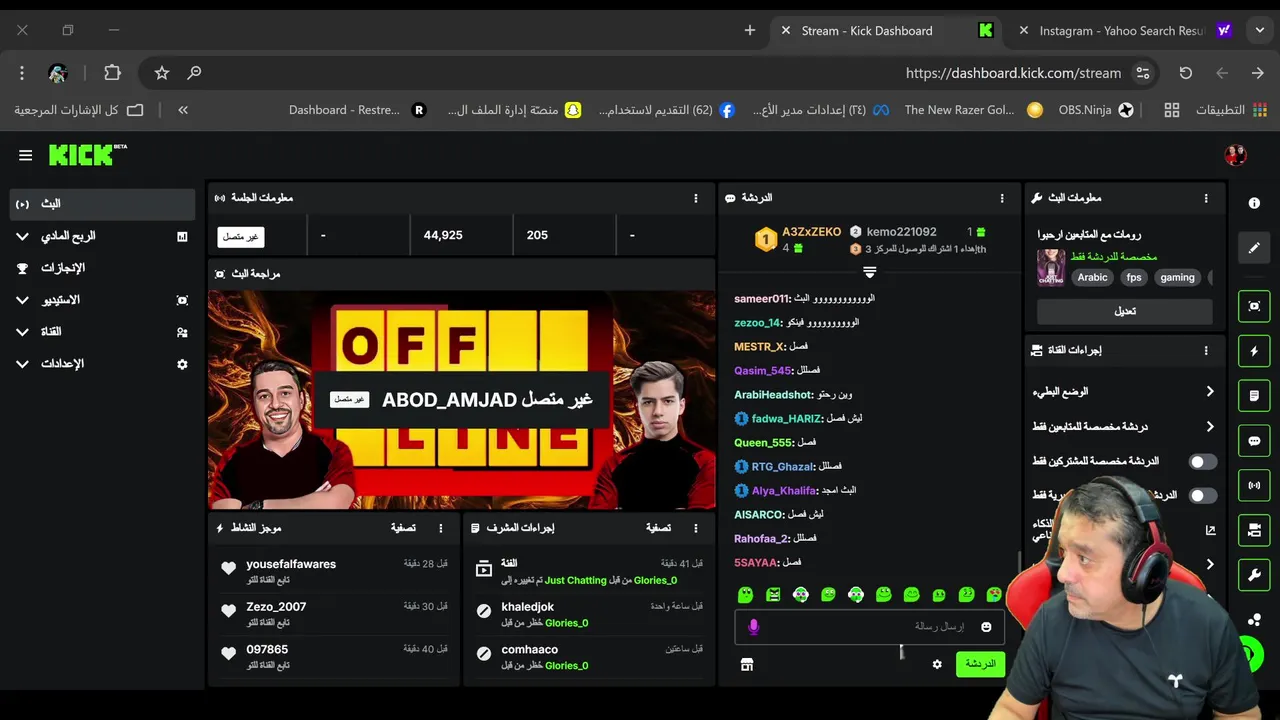Open the channel actions panel three-dot menu
Viewport: 1280px width, 720px height.
(1206, 351)
